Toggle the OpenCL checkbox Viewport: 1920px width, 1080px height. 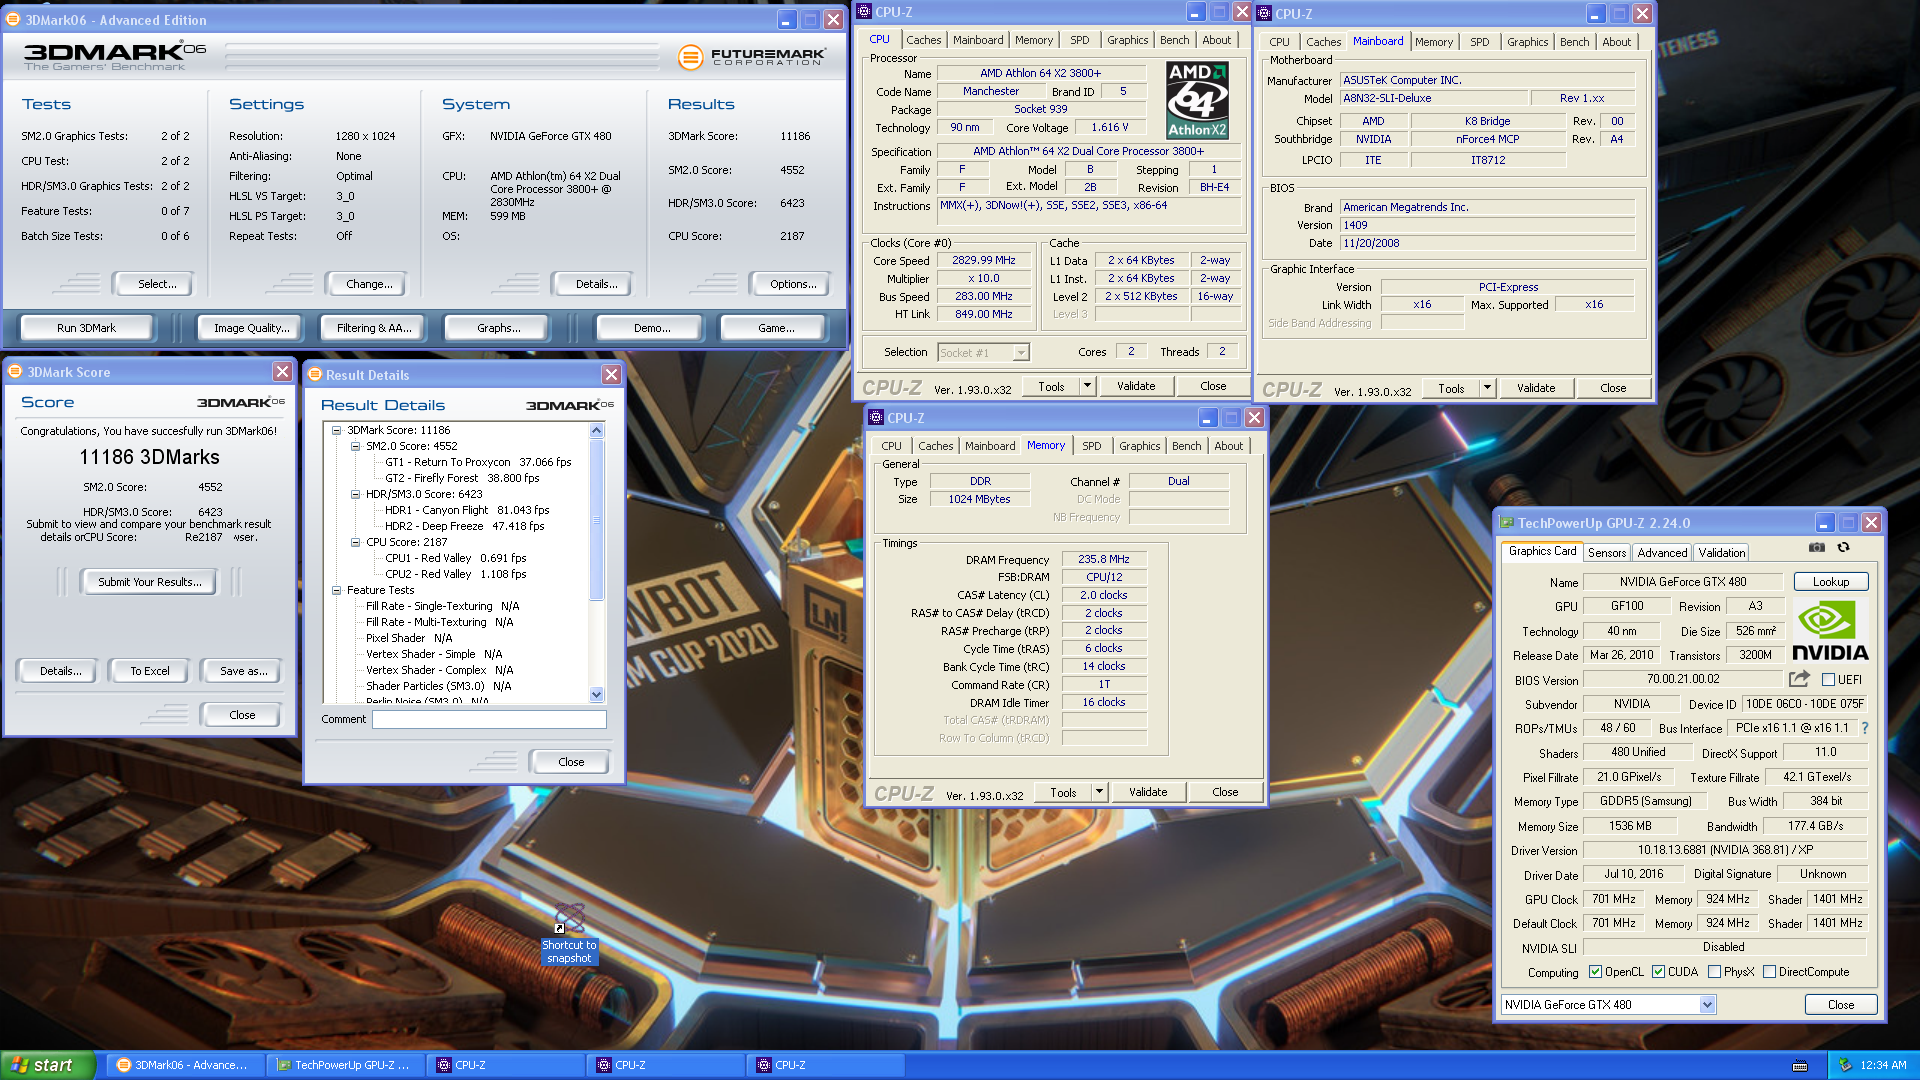click(x=1596, y=972)
